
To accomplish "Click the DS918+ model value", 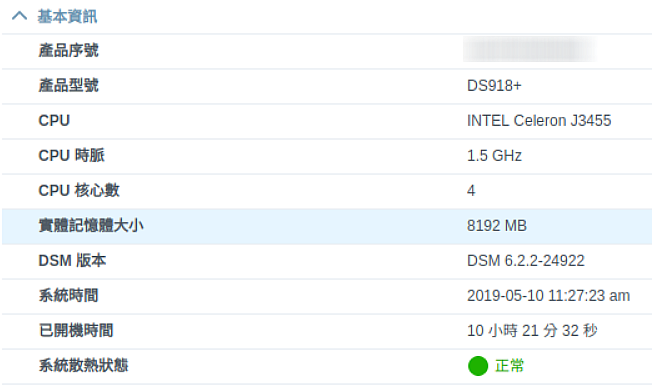I will pos(494,86).
